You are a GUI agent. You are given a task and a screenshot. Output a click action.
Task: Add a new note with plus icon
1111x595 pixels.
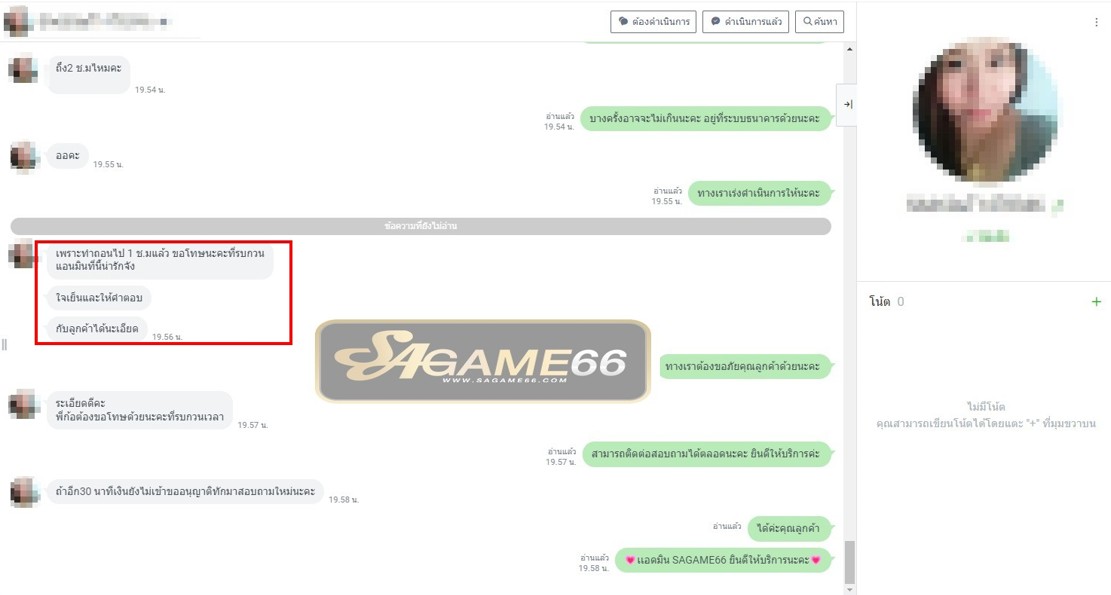tap(1096, 301)
